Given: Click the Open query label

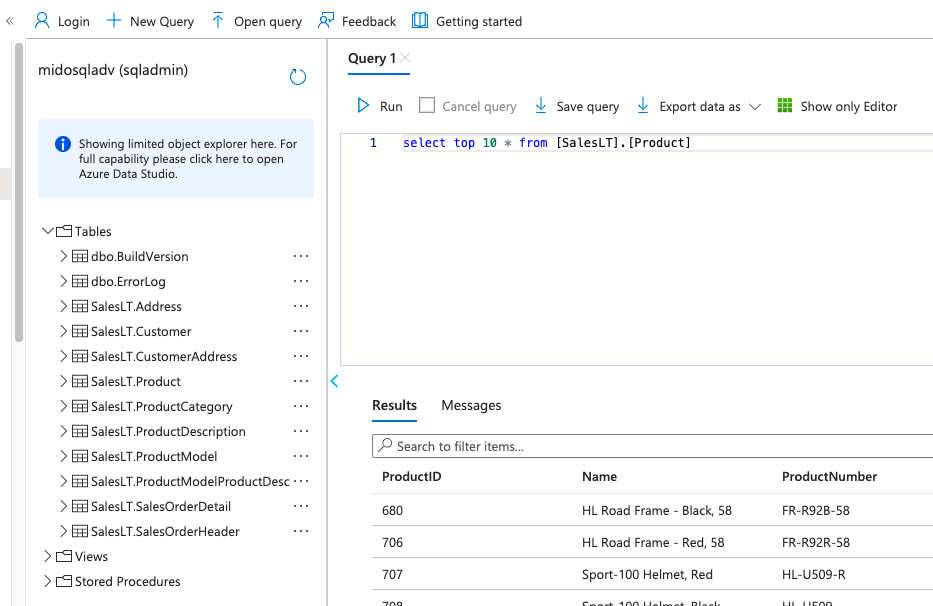Looking at the screenshot, I should 268,21.
